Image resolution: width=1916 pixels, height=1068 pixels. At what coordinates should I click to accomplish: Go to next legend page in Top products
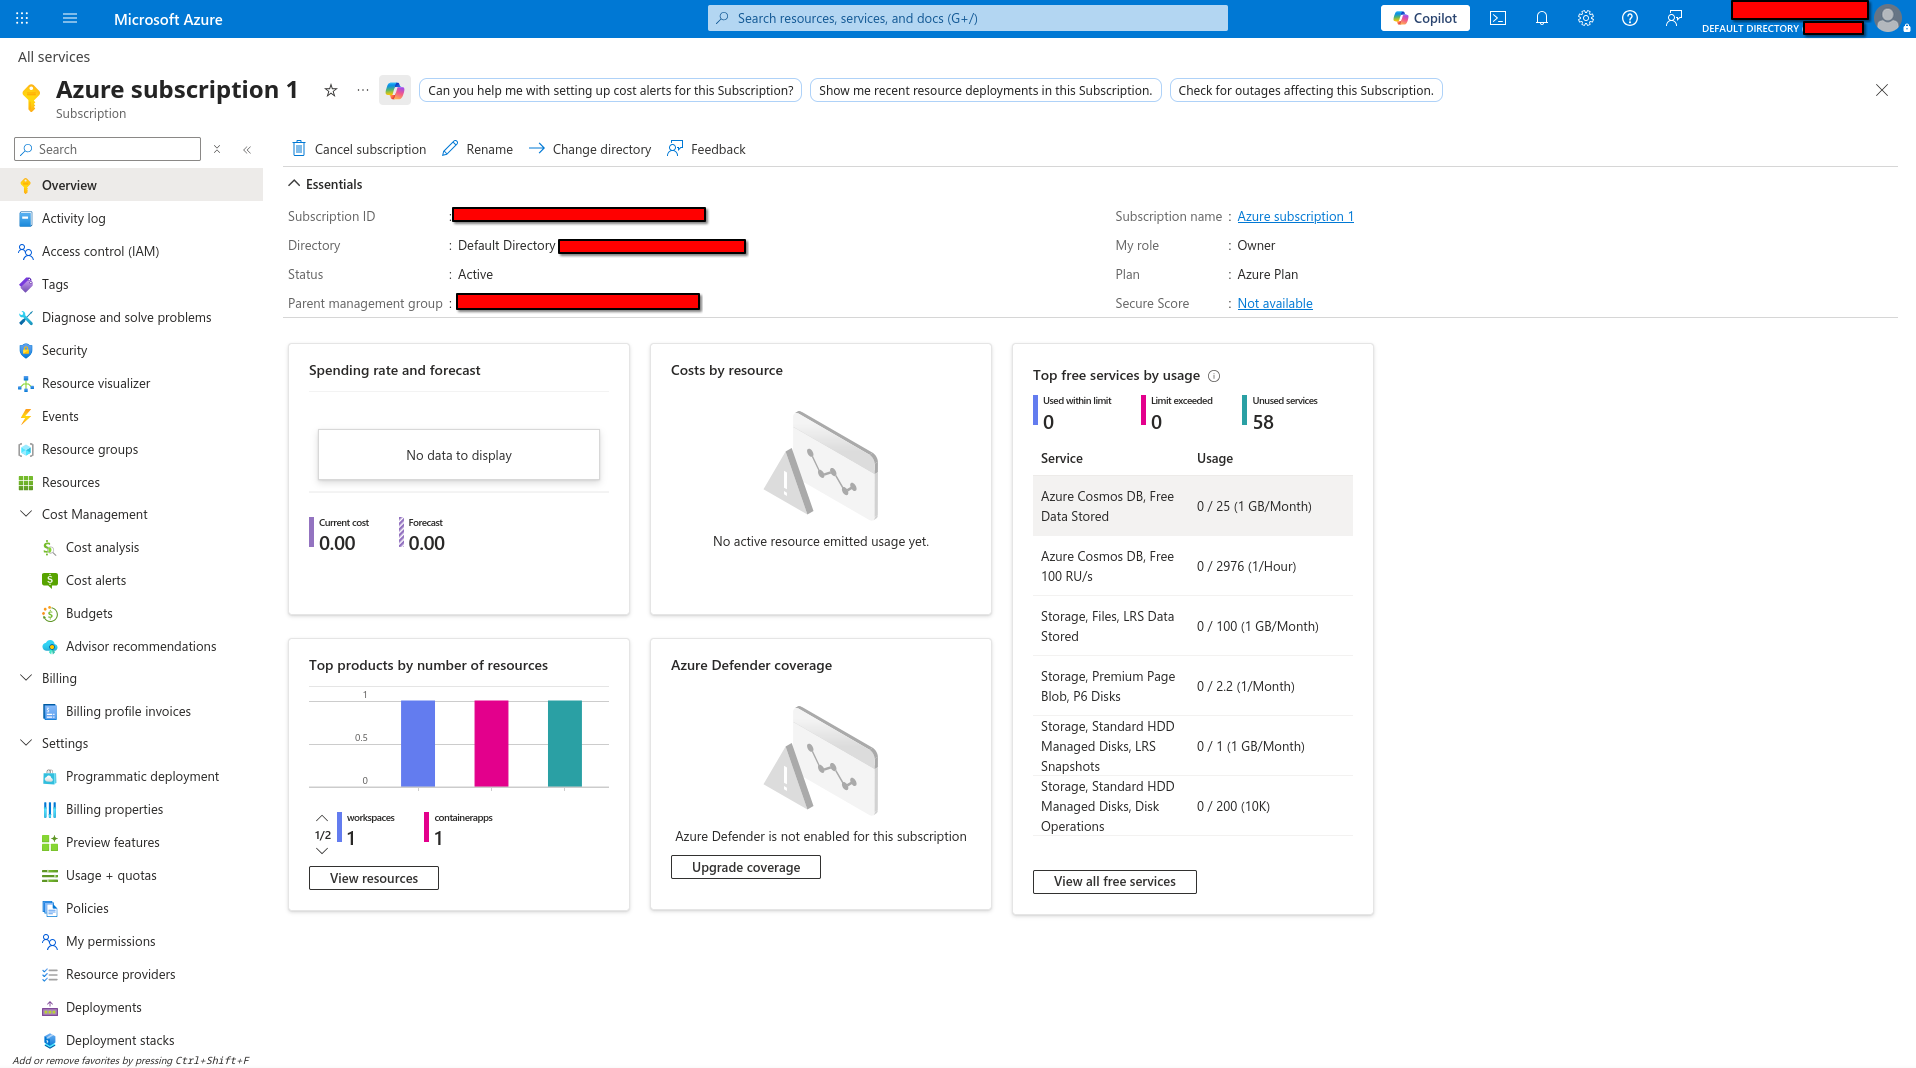(x=322, y=851)
